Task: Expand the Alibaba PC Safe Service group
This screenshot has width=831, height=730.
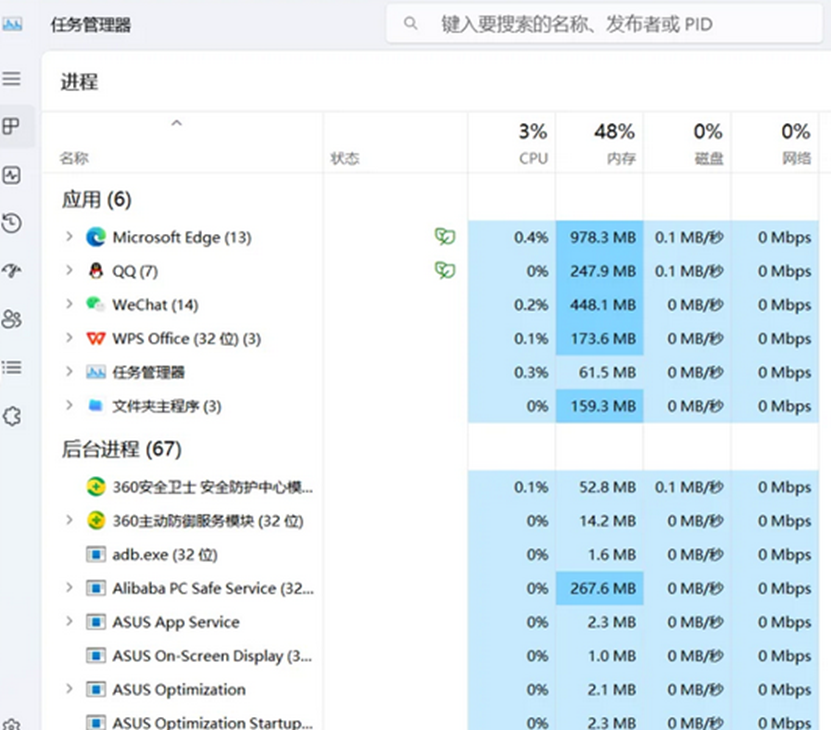Action: point(68,588)
